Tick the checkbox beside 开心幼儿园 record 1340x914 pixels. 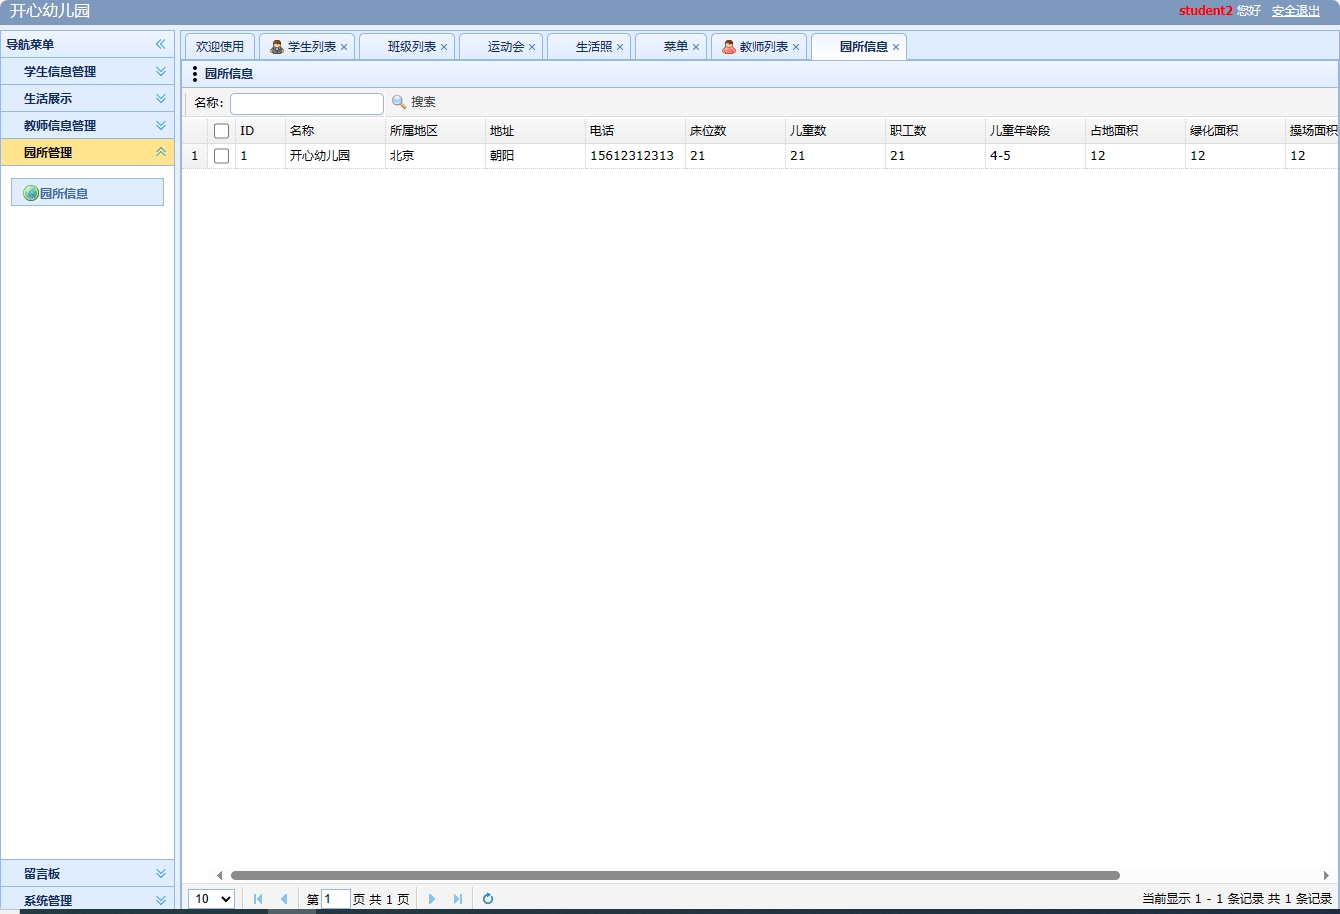[x=221, y=156]
